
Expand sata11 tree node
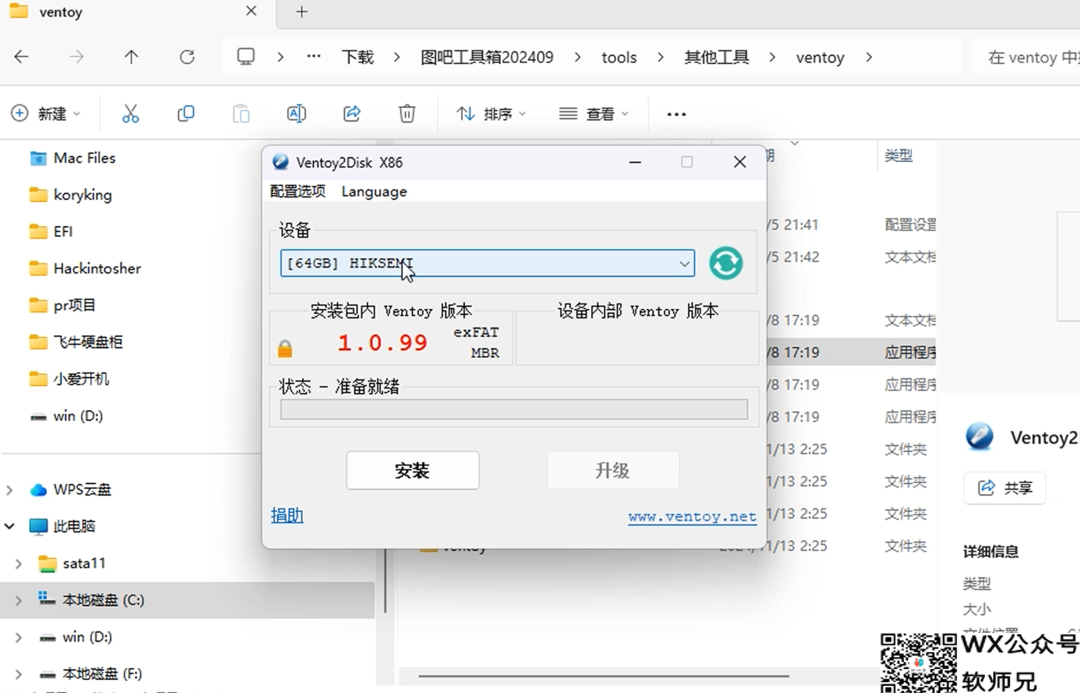[19, 563]
